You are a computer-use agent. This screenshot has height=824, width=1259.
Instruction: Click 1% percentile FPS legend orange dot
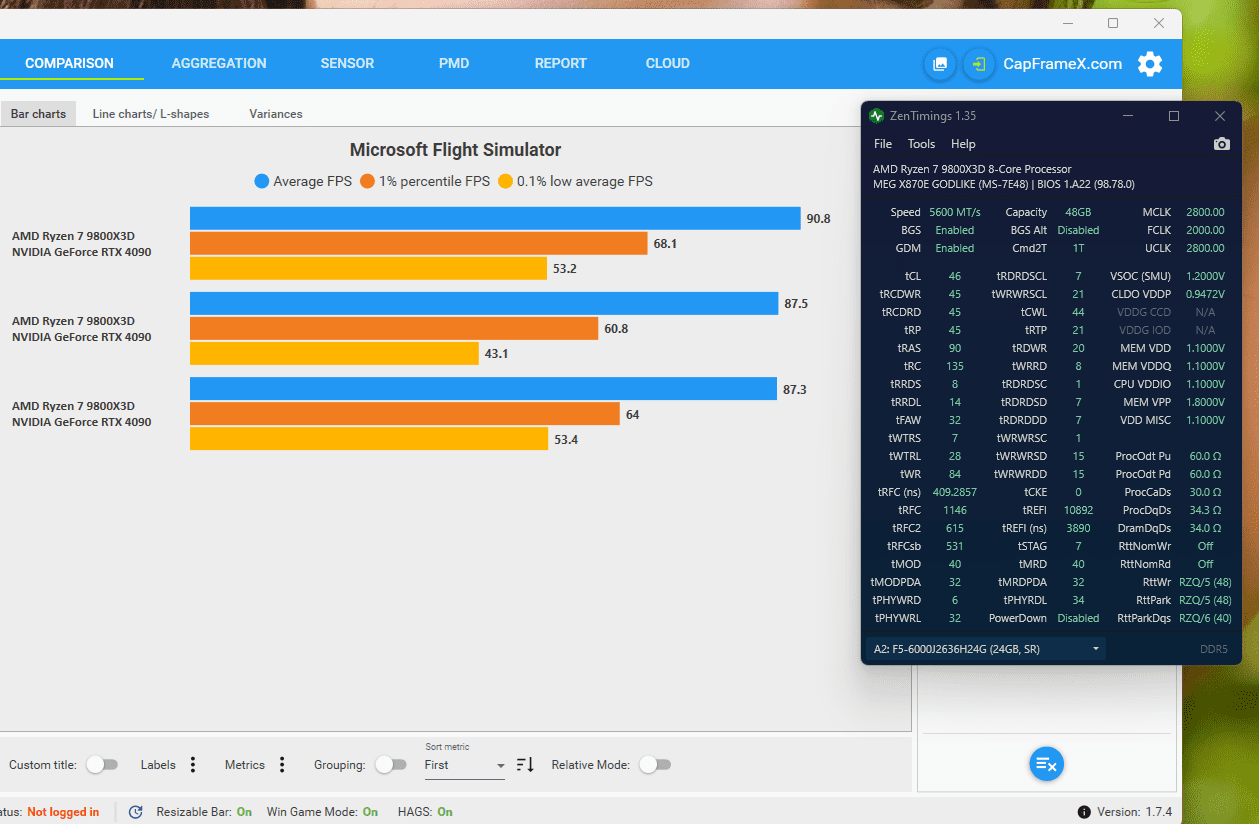pyautogui.click(x=367, y=181)
